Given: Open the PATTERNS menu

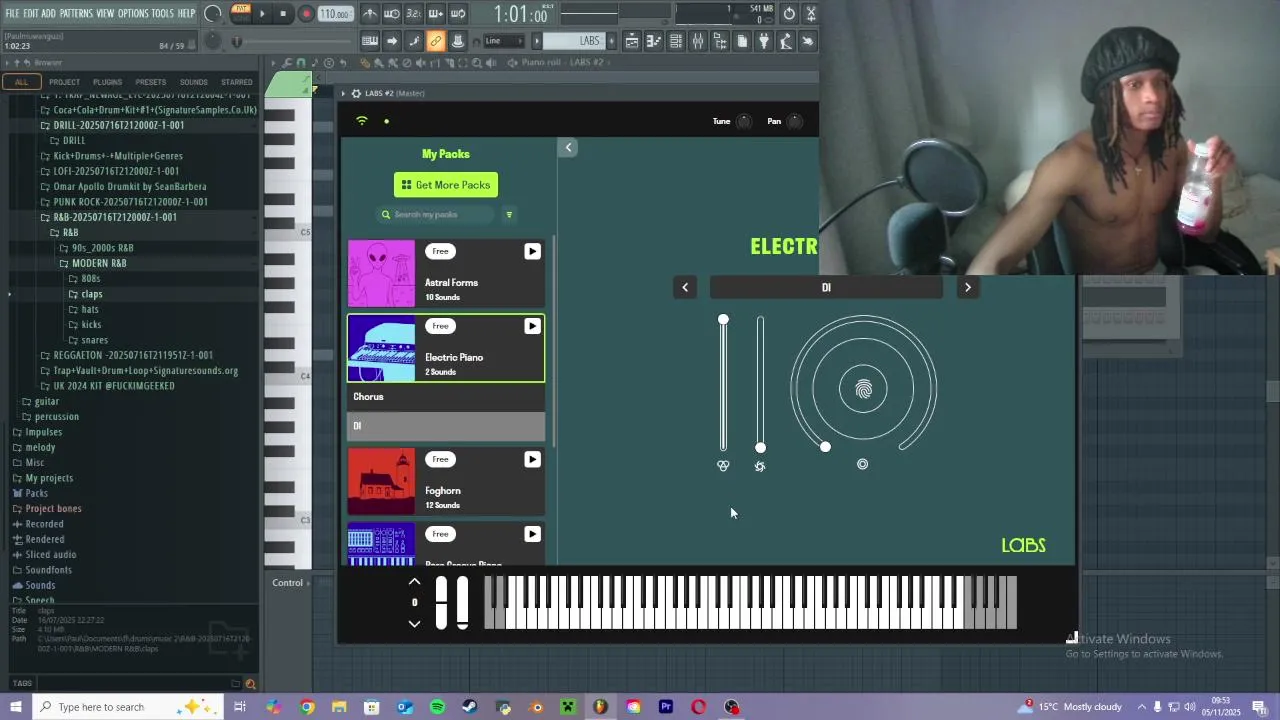Looking at the screenshot, I should (76, 13).
